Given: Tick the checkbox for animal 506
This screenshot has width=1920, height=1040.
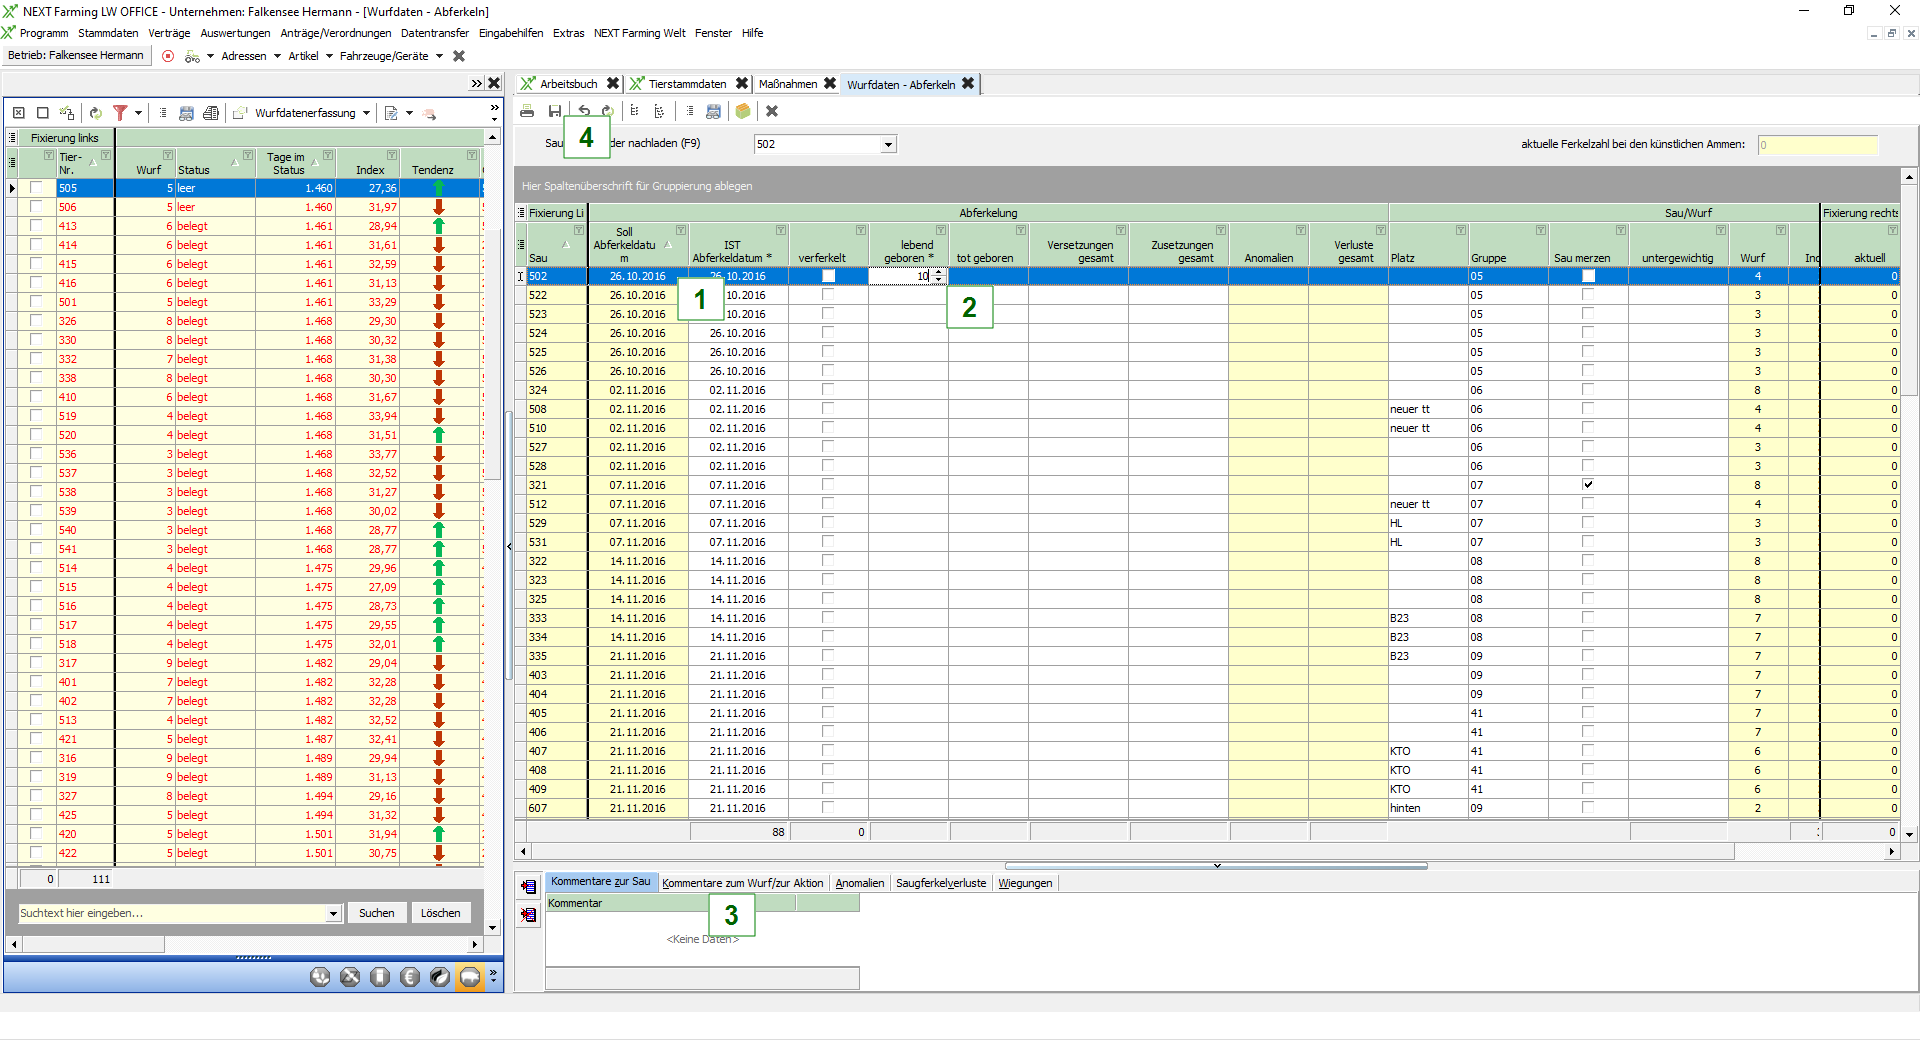Looking at the screenshot, I should (x=37, y=207).
